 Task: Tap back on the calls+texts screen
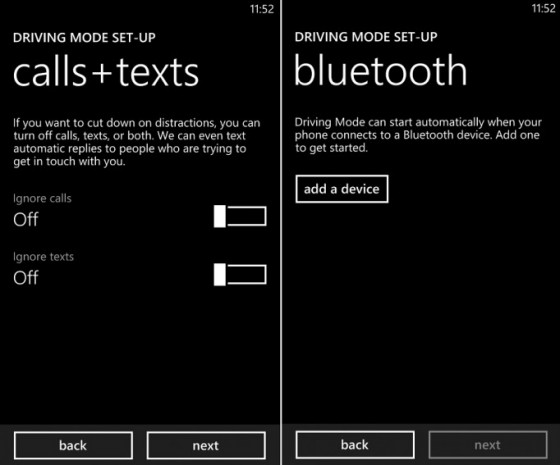pyautogui.click(x=73, y=445)
